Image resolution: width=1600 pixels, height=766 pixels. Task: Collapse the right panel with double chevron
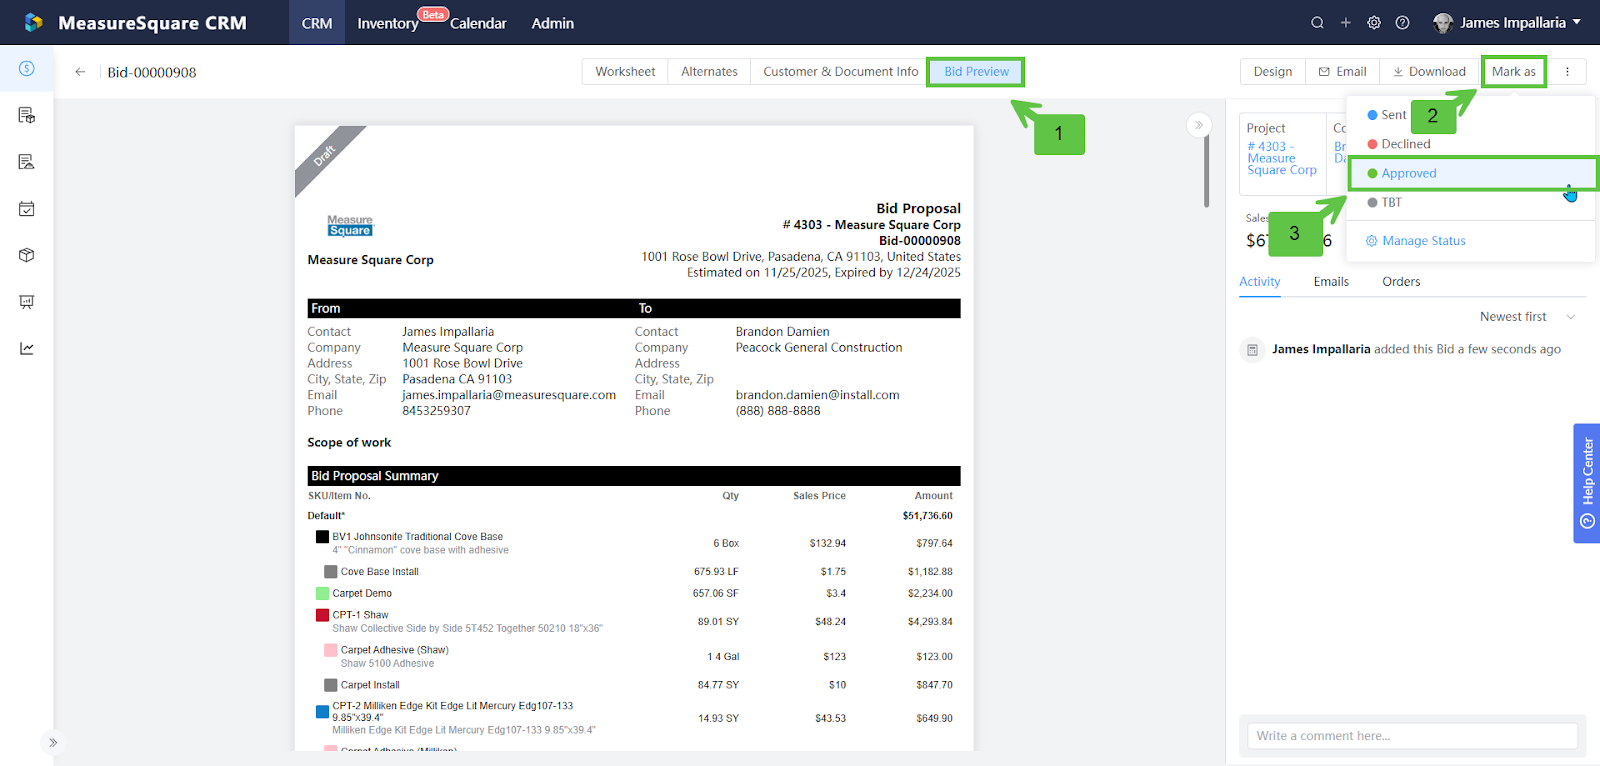tap(1199, 125)
